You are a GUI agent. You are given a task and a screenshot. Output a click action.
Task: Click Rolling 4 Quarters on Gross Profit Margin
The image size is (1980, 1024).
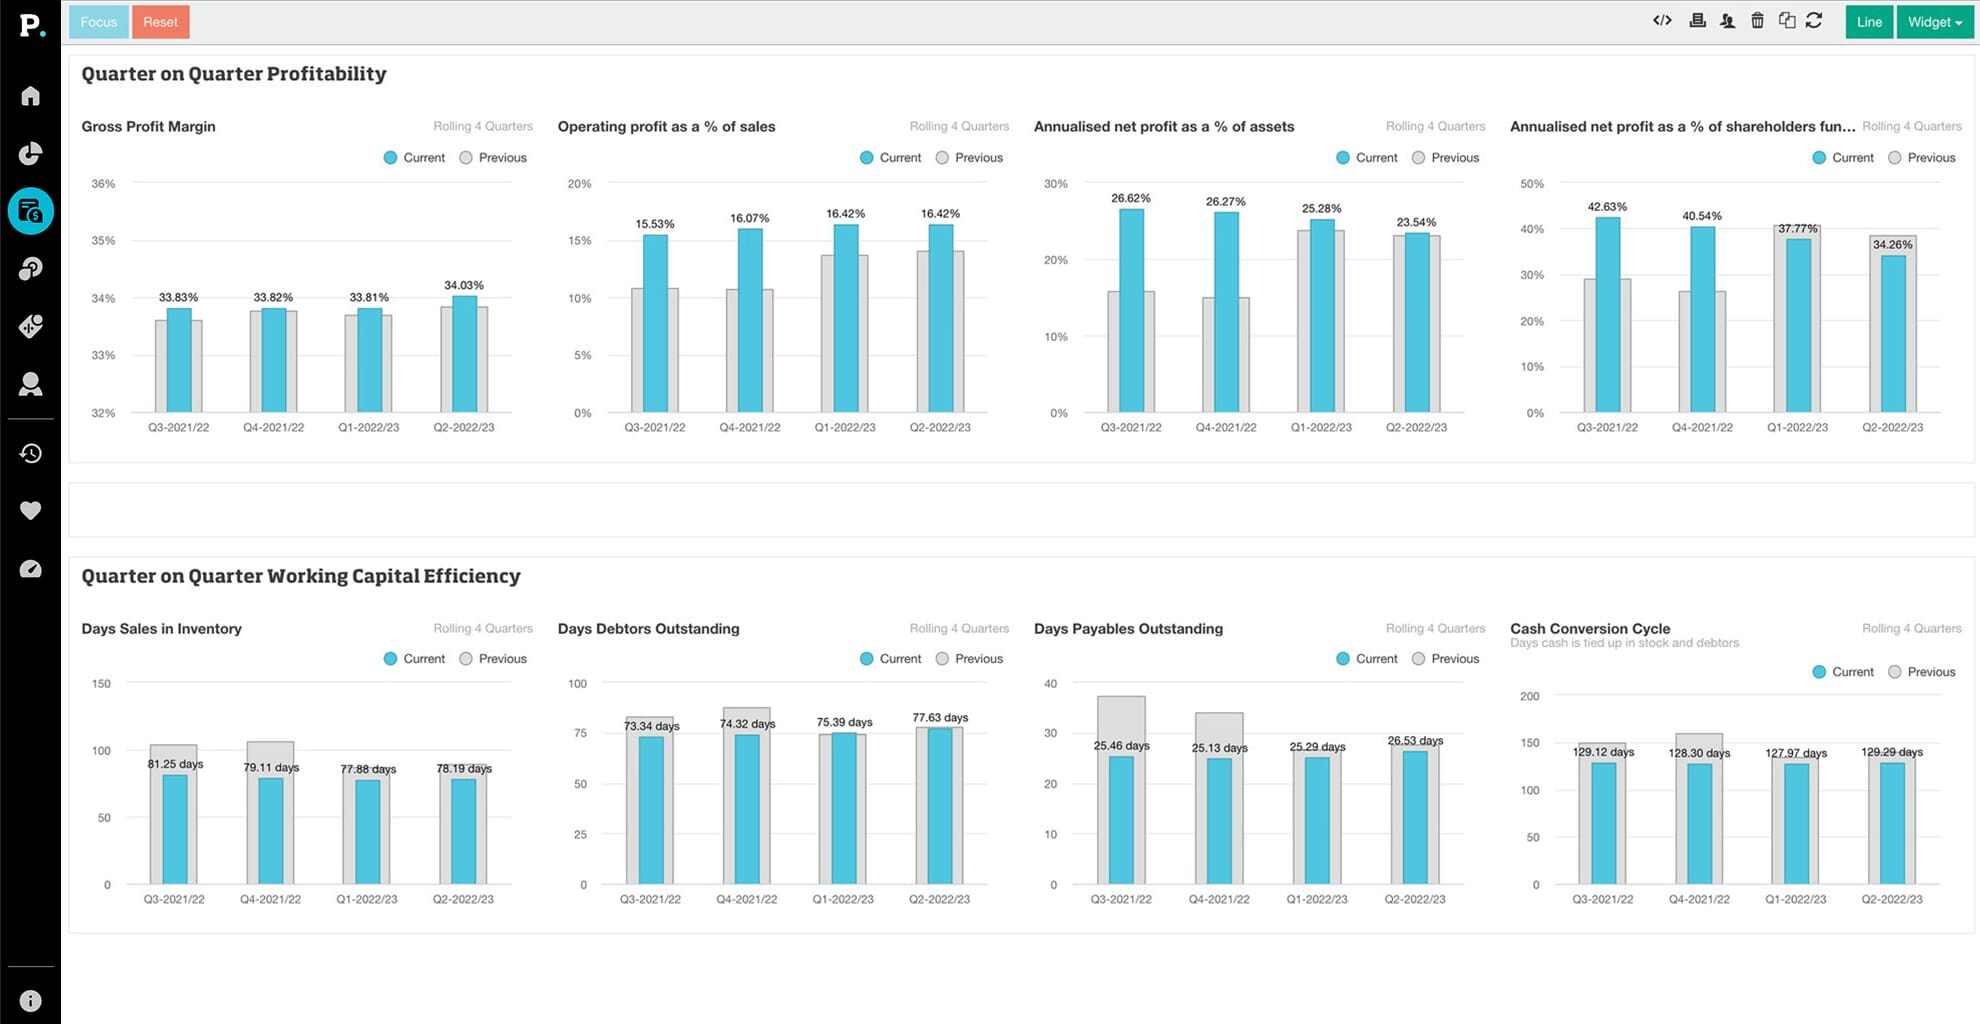482,126
